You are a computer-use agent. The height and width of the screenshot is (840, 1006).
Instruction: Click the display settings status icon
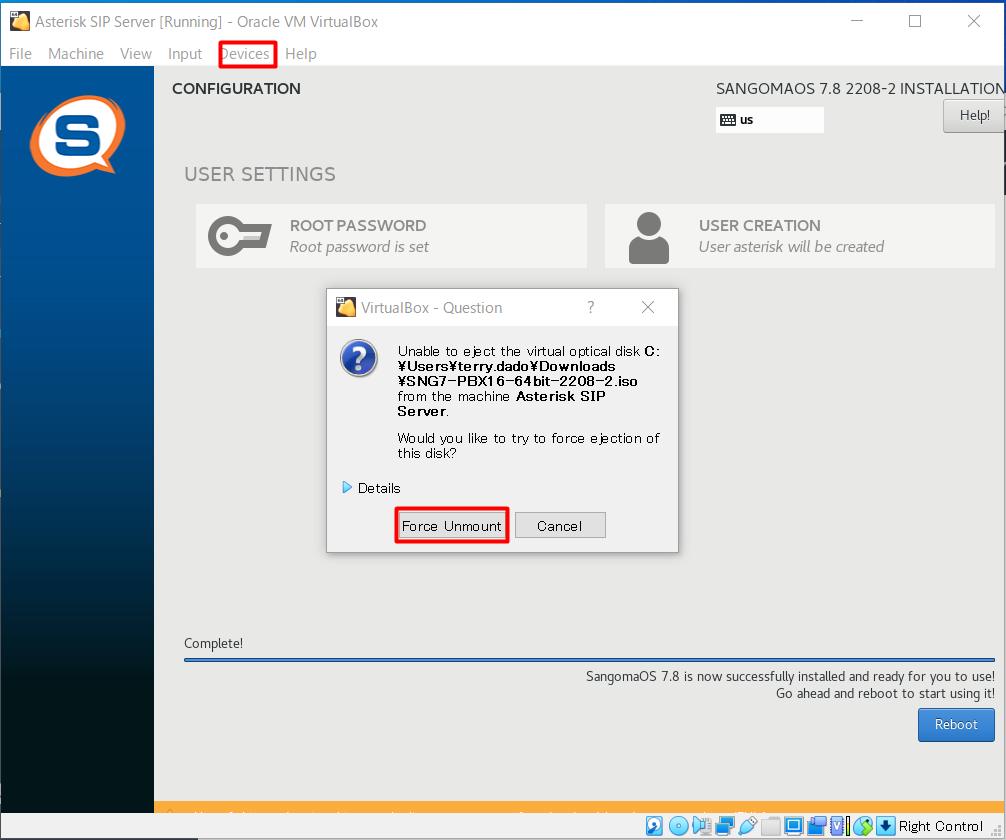[x=794, y=826]
